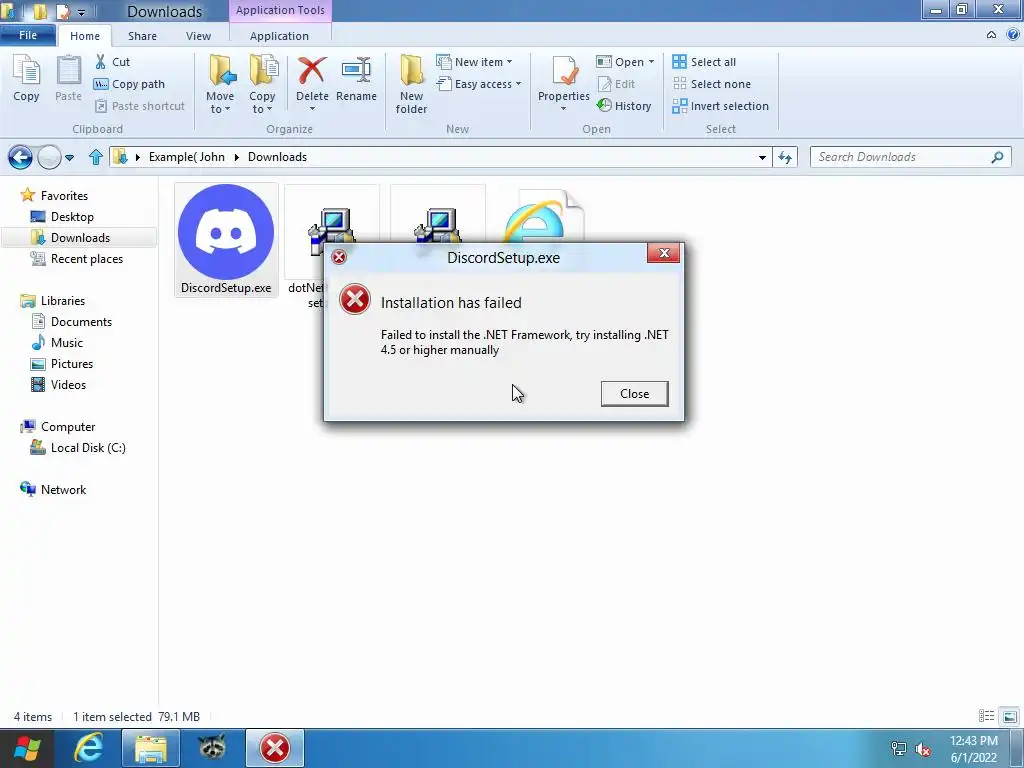Click Invert selection in the ribbon

click(x=720, y=106)
